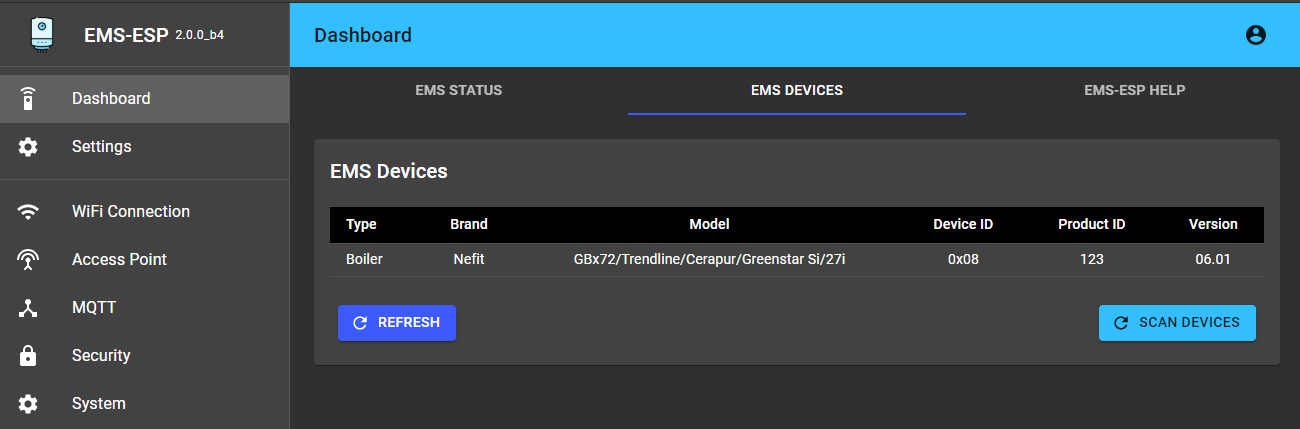Click the EMS-ESP boiler logo icon
Screen dimensions: 1300x429
coord(43,35)
